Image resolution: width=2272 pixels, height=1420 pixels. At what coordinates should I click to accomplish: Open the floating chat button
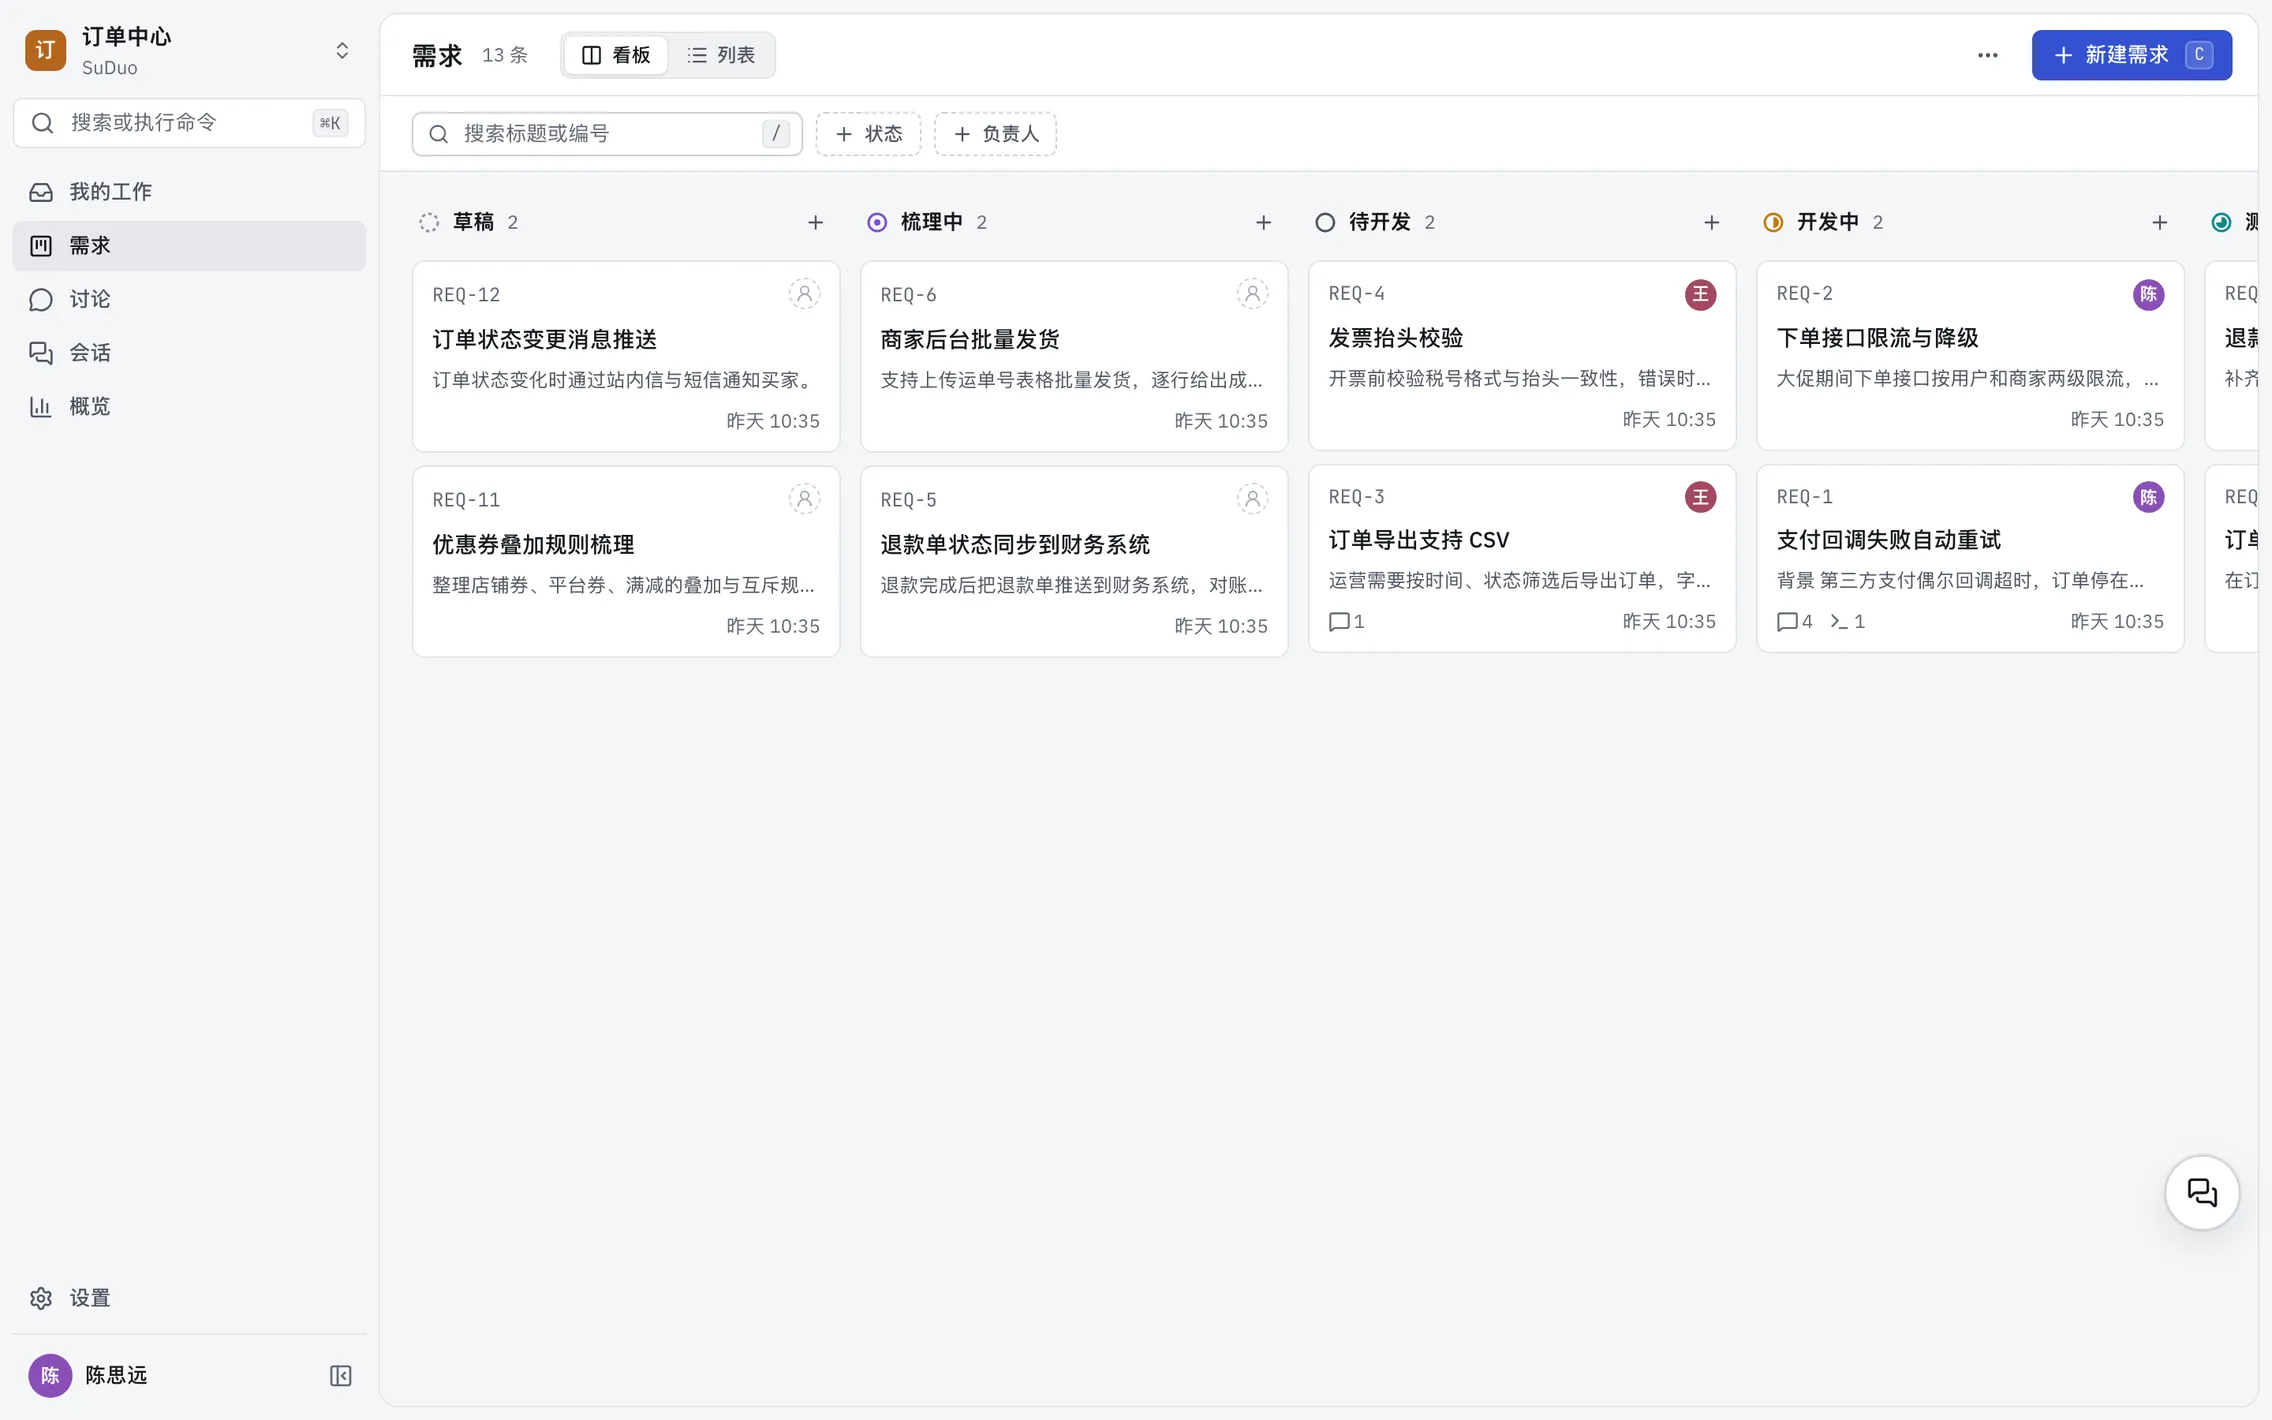(2202, 1192)
